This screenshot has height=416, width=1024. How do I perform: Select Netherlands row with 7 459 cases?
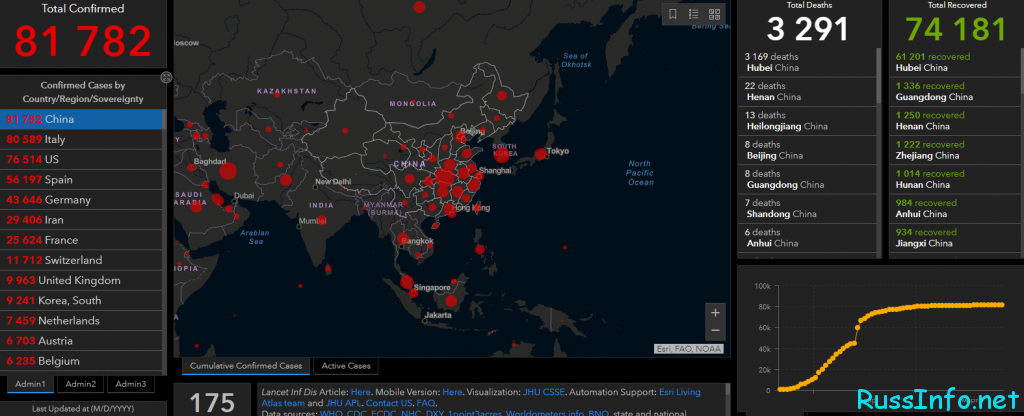pyautogui.click(x=81, y=321)
